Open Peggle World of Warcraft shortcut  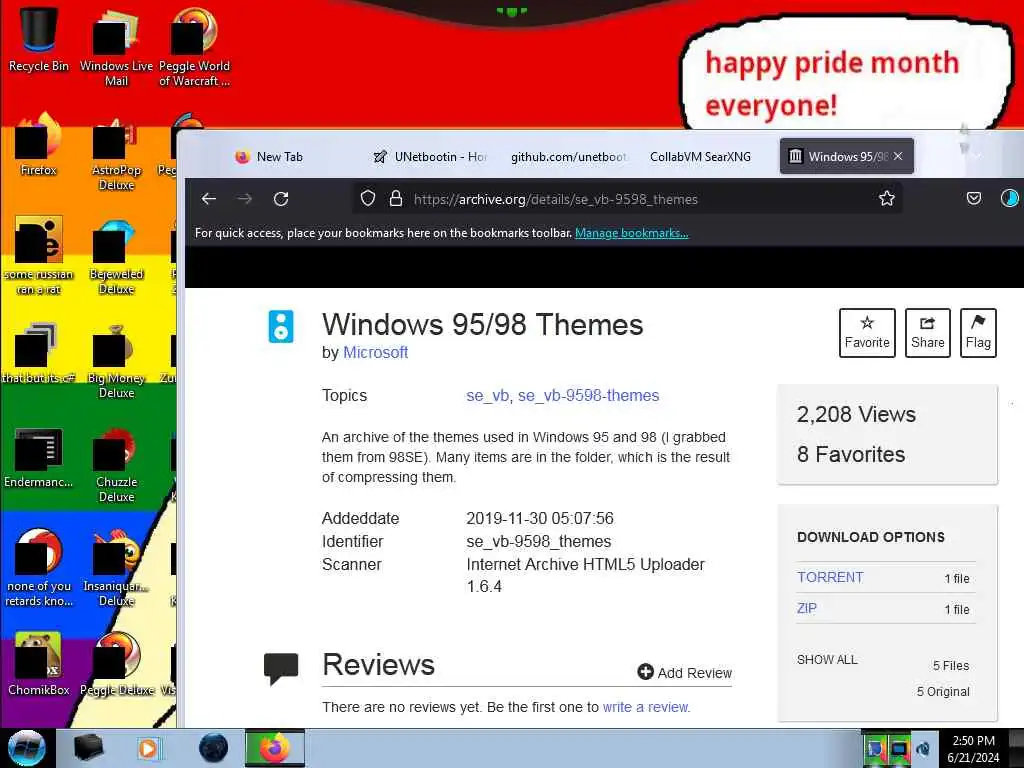tap(194, 49)
